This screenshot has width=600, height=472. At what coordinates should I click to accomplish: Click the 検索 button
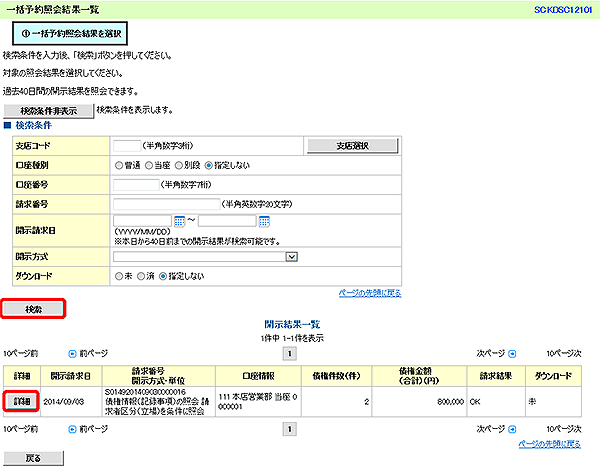pos(34,309)
